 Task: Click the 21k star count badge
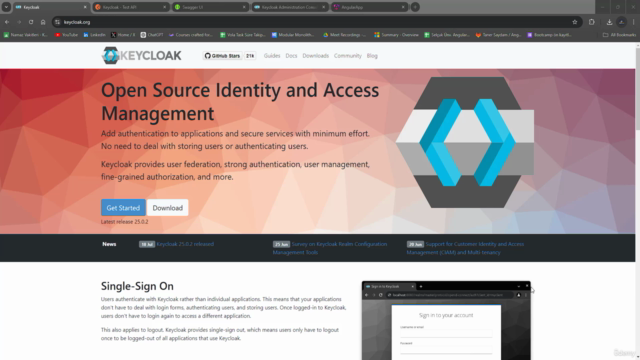click(250, 56)
